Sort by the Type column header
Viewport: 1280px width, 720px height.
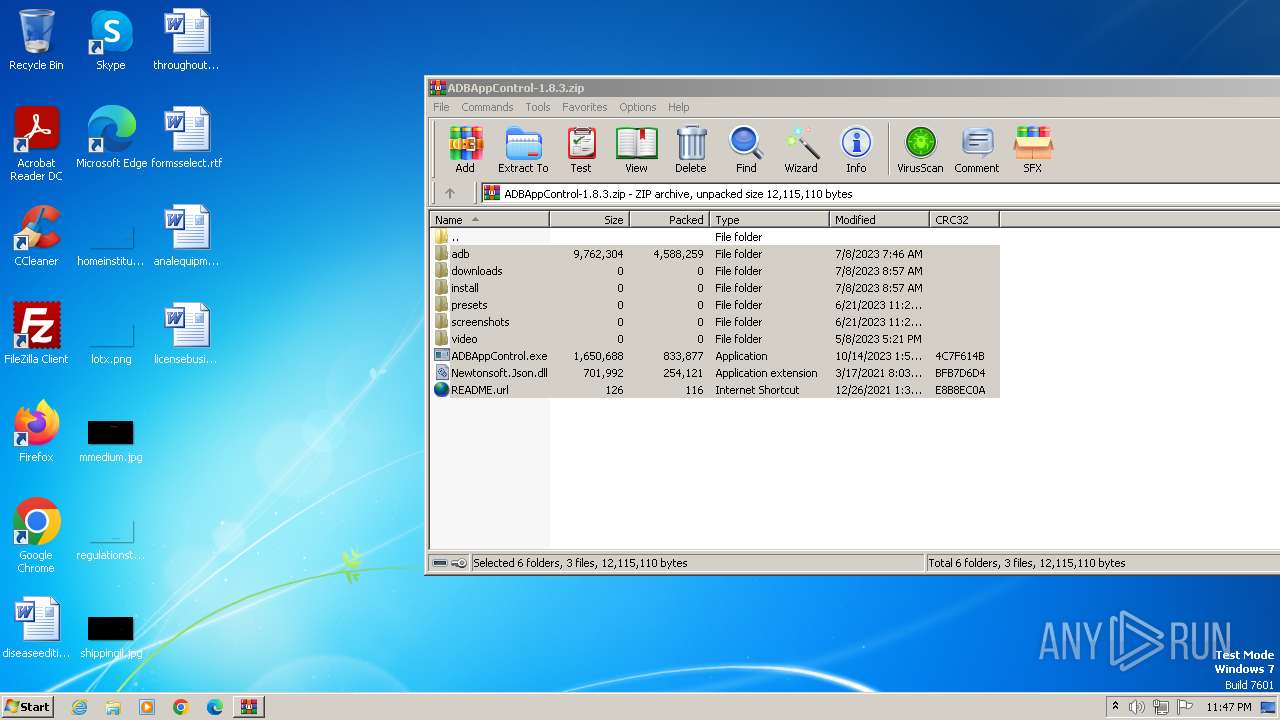click(770, 220)
